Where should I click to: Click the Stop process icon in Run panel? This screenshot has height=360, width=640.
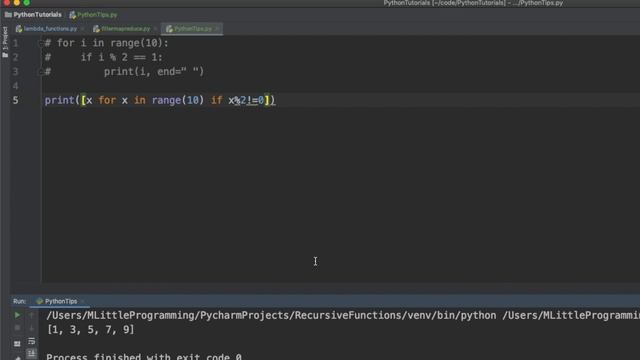coord(17,328)
